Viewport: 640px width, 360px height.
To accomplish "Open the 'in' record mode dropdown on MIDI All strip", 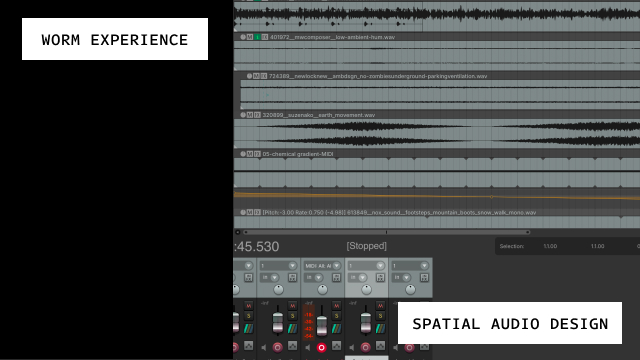I will 314,278.
